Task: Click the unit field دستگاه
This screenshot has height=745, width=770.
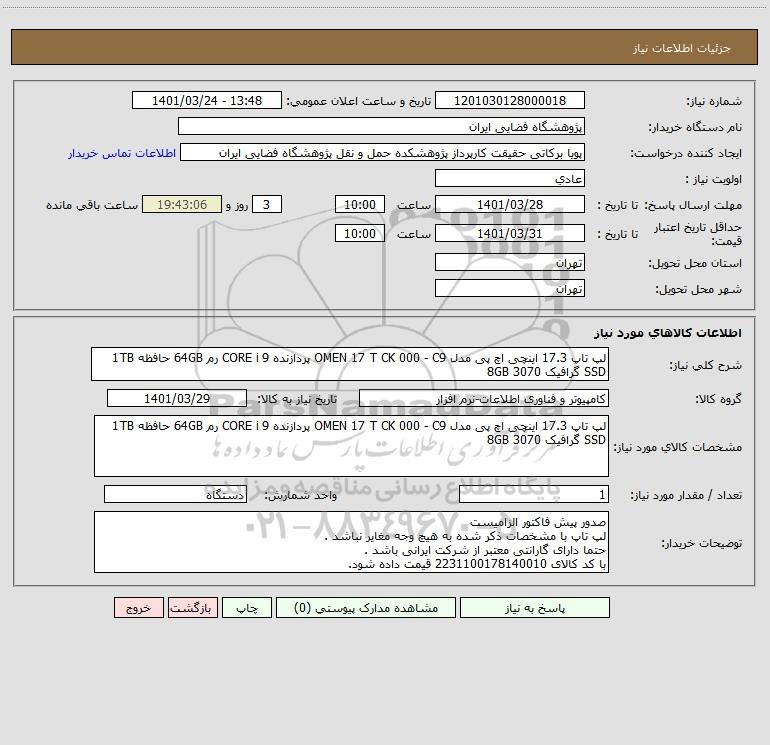Action: click(x=175, y=495)
